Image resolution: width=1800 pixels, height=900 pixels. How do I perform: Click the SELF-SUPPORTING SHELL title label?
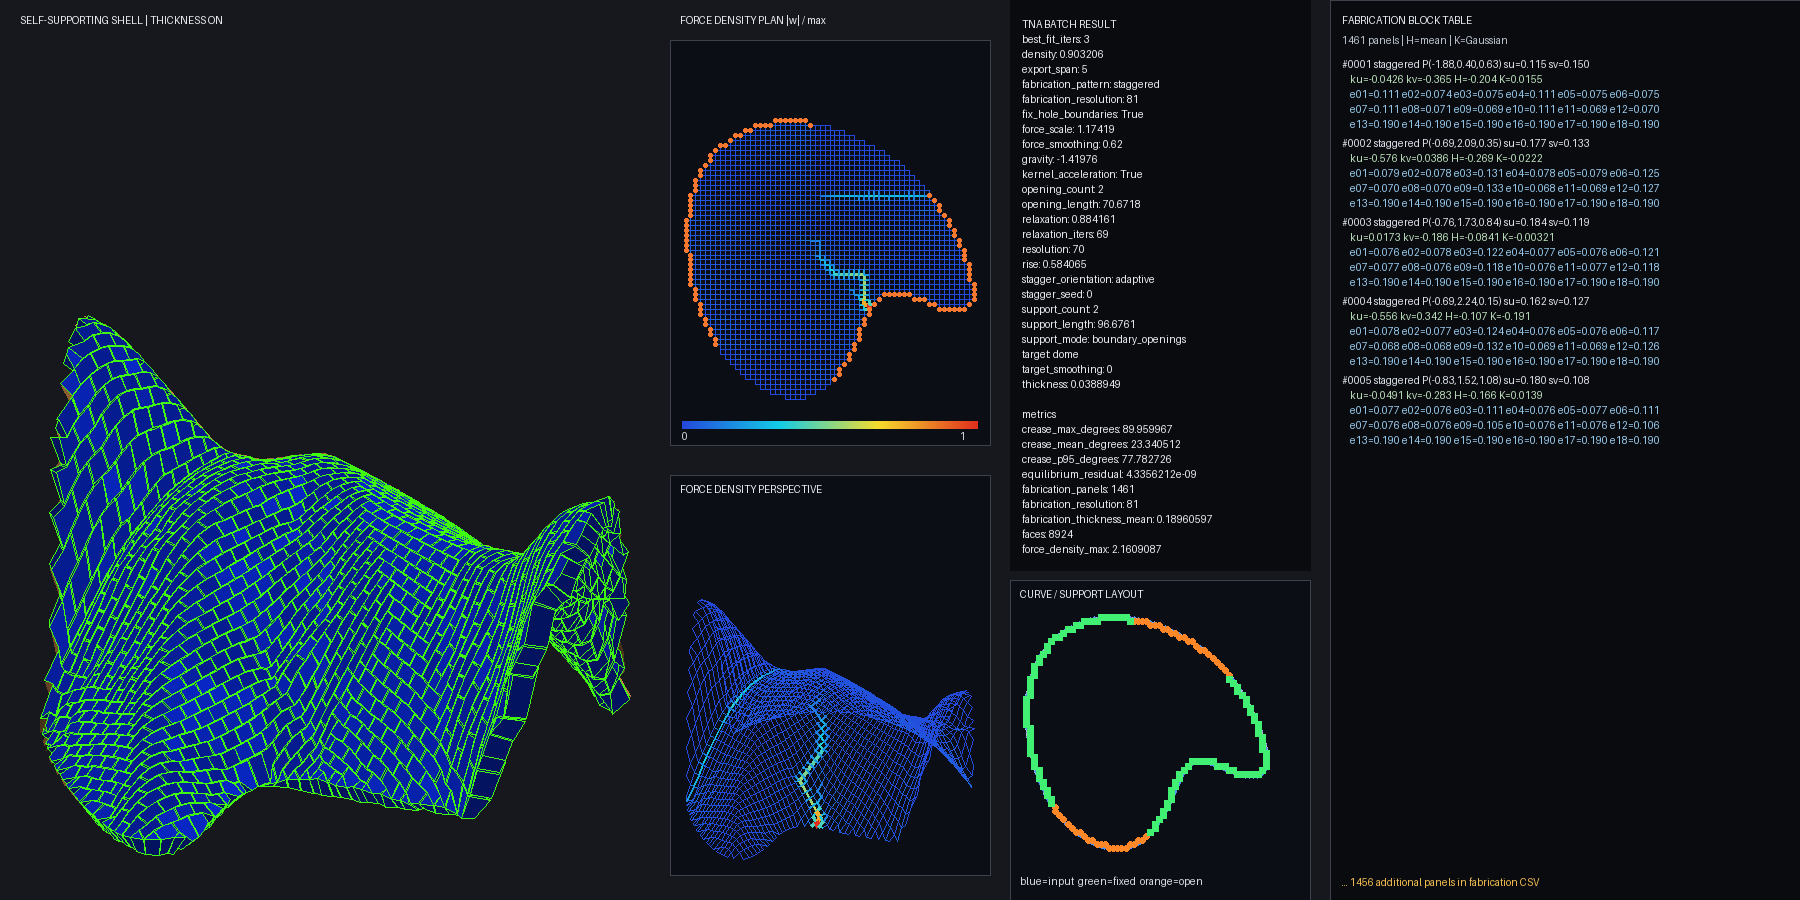point(121,20)
